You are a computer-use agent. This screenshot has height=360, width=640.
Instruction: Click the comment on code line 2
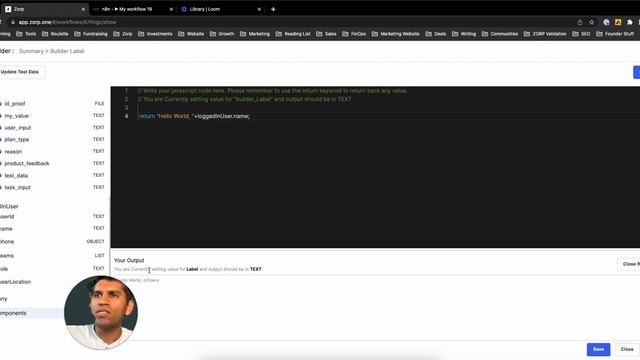click(244, 99)
